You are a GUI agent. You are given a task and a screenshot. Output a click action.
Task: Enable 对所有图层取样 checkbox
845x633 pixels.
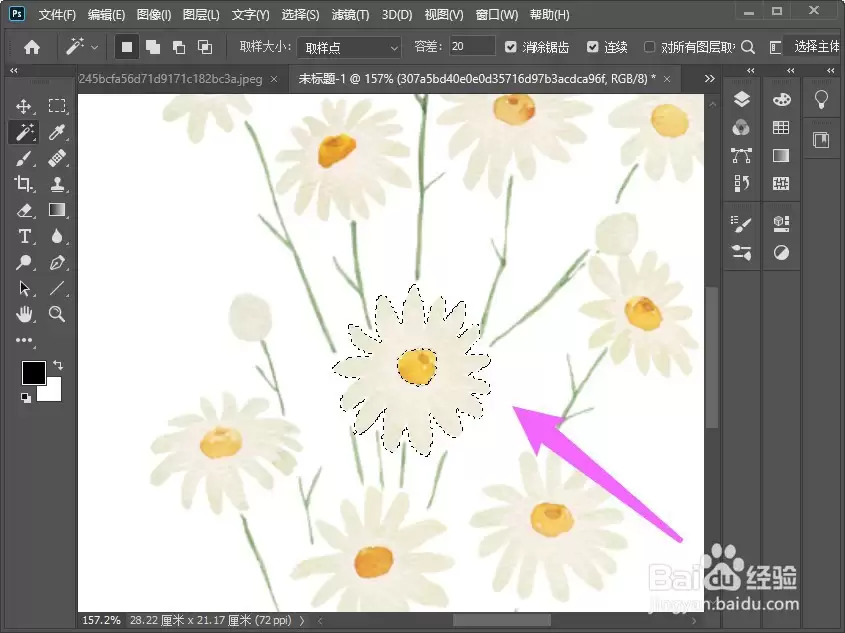point(649,47)
